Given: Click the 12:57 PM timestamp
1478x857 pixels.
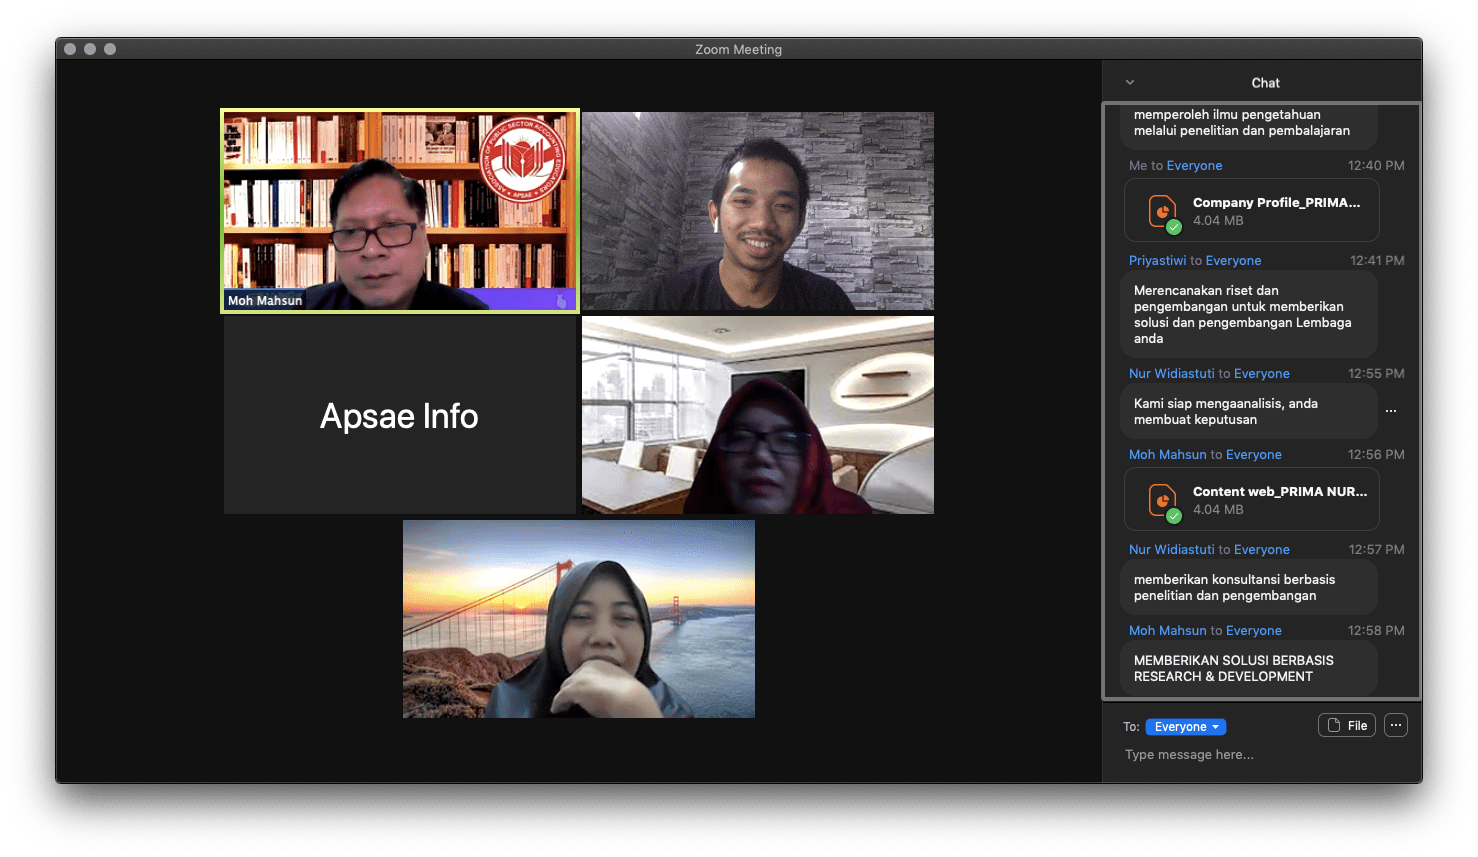Looking at the screenshot, I should pos(1376,549).
